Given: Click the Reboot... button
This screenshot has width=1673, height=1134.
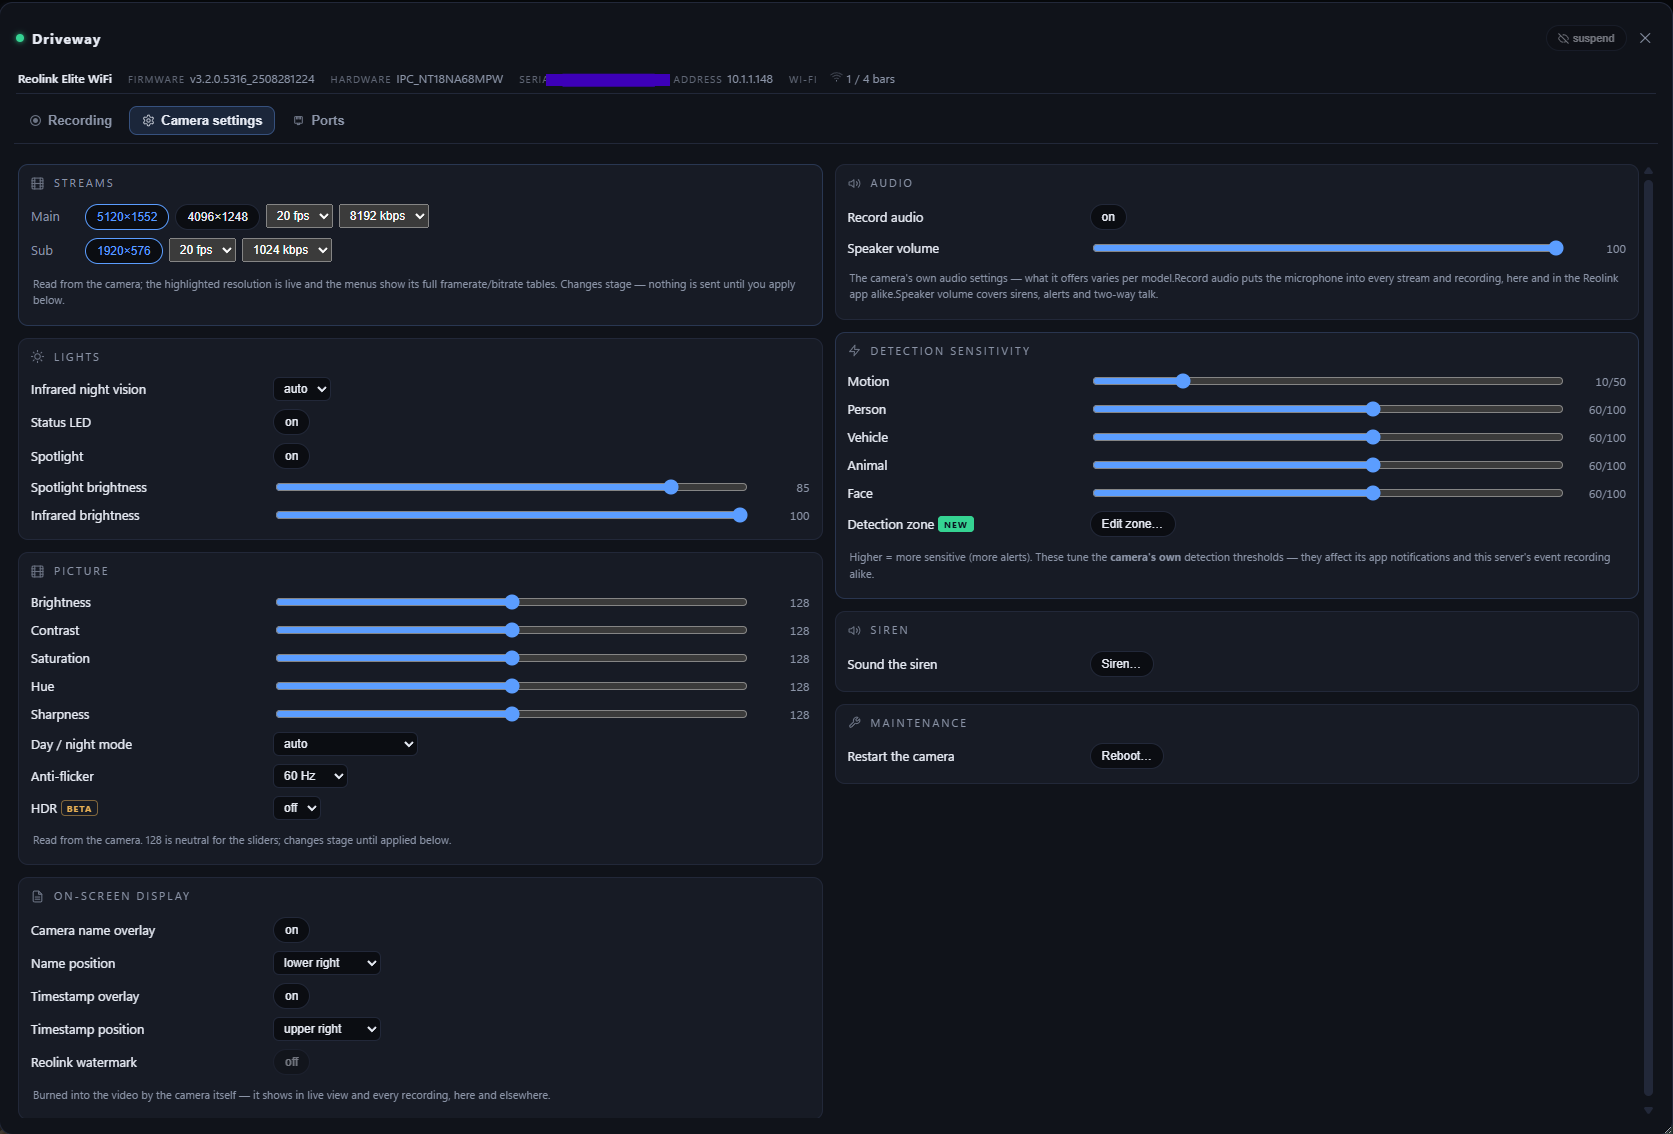Looking at the screenshot, I should coord(1126,756).
